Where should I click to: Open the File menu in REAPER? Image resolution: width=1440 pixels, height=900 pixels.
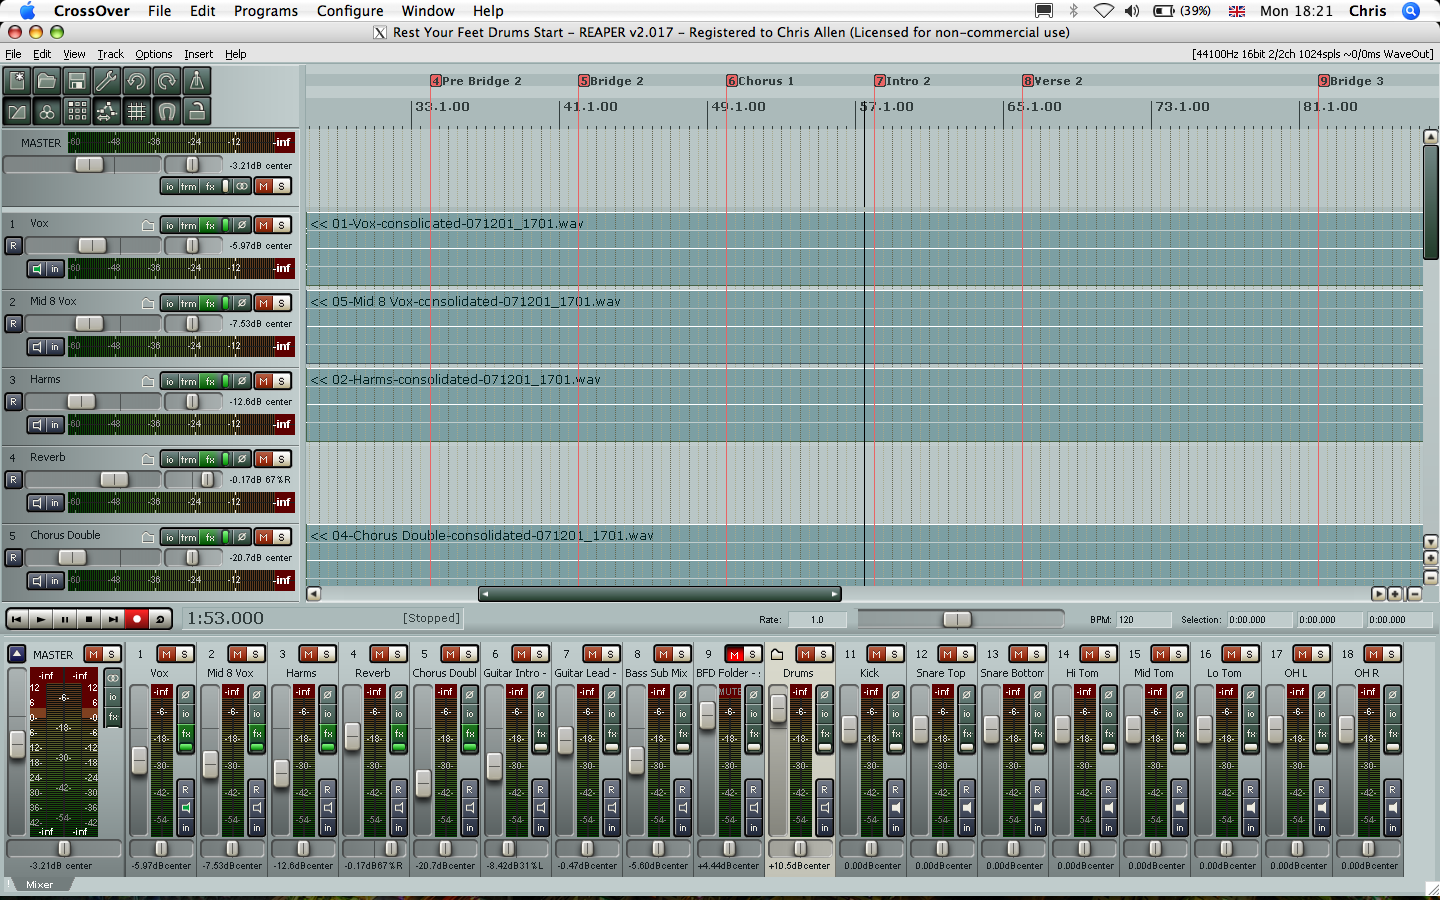click(13, 54)
